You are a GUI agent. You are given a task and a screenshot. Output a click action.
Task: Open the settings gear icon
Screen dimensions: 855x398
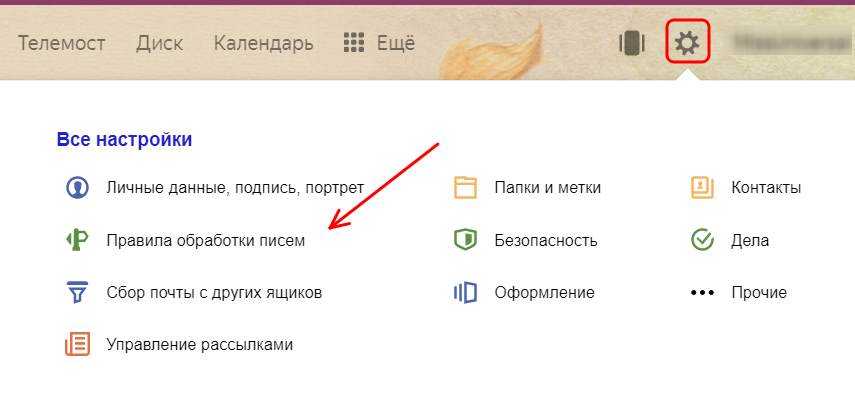pyautogui.click(x=687, y=42)
